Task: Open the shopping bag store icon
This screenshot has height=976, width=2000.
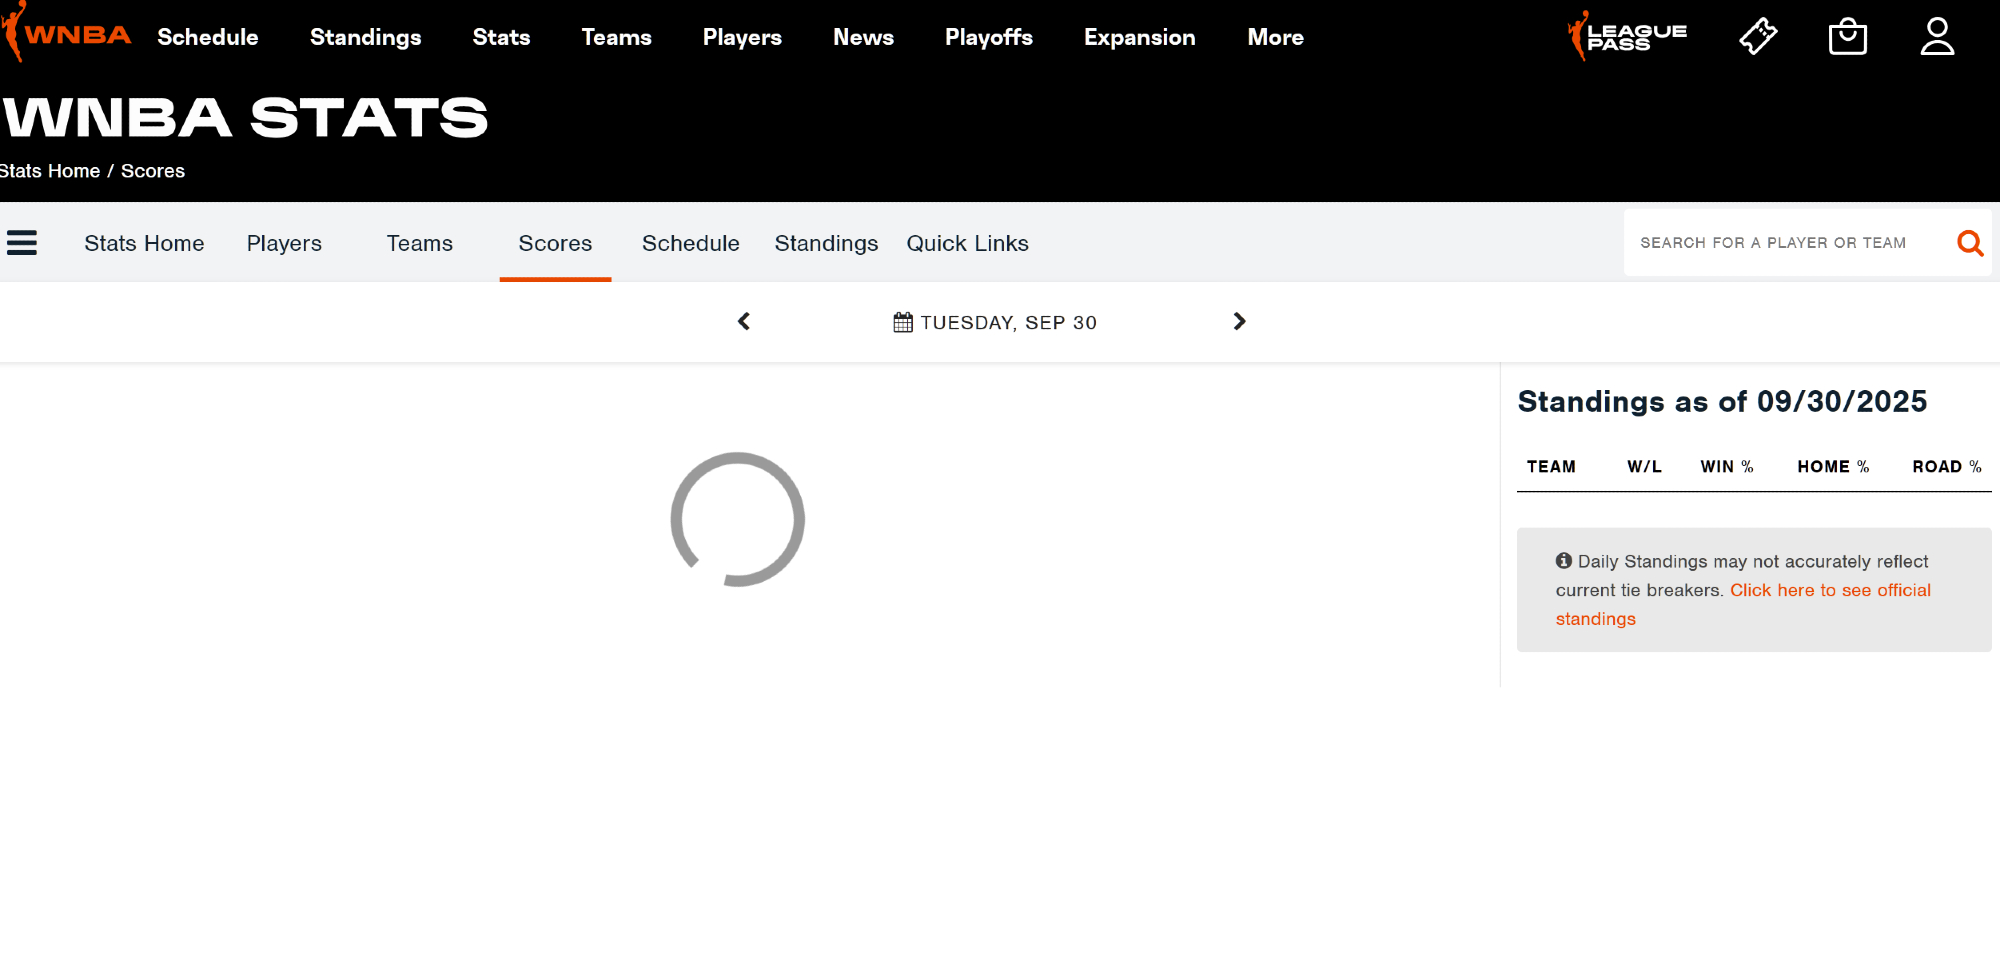Action: (x=1847, y=37)
